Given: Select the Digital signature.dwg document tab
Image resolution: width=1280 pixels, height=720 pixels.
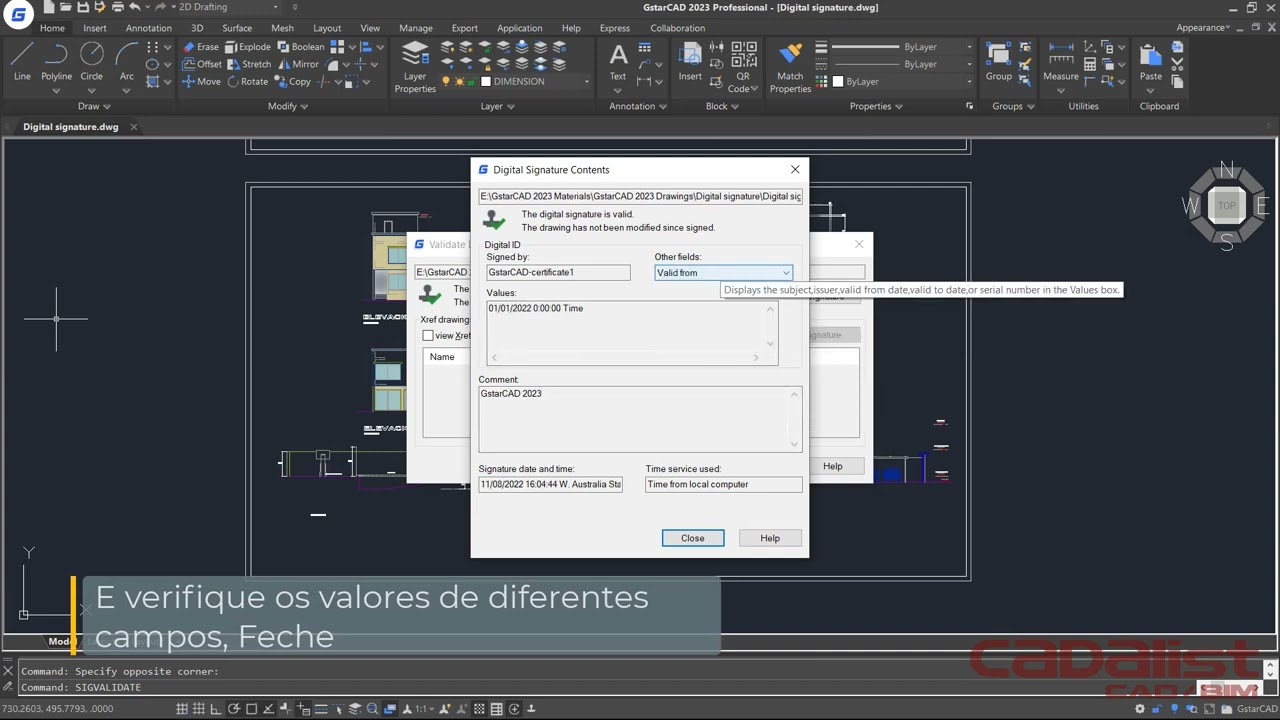Looking at the screenshot, I should [71, 127].
